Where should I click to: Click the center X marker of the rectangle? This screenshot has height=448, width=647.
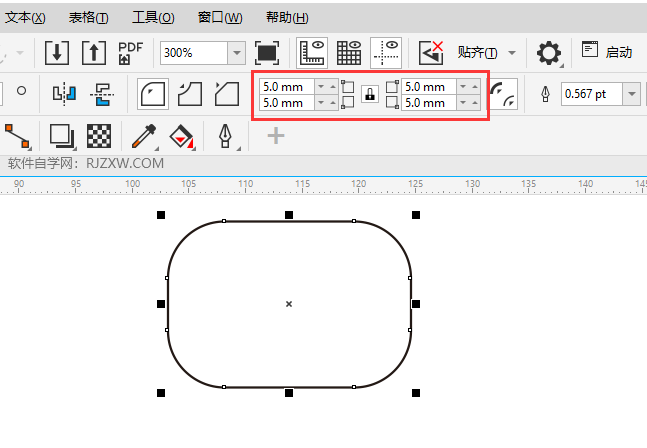pos(289,304)
